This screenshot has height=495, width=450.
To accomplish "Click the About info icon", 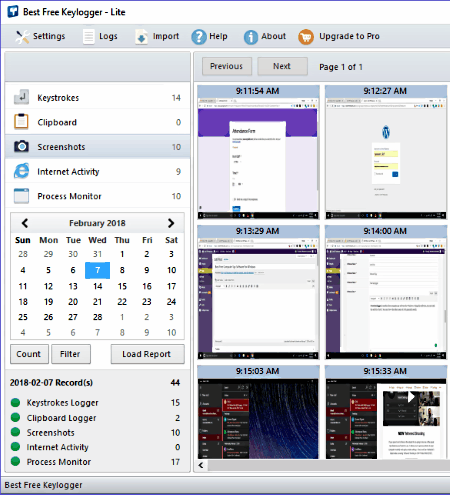I will point(251,37).
